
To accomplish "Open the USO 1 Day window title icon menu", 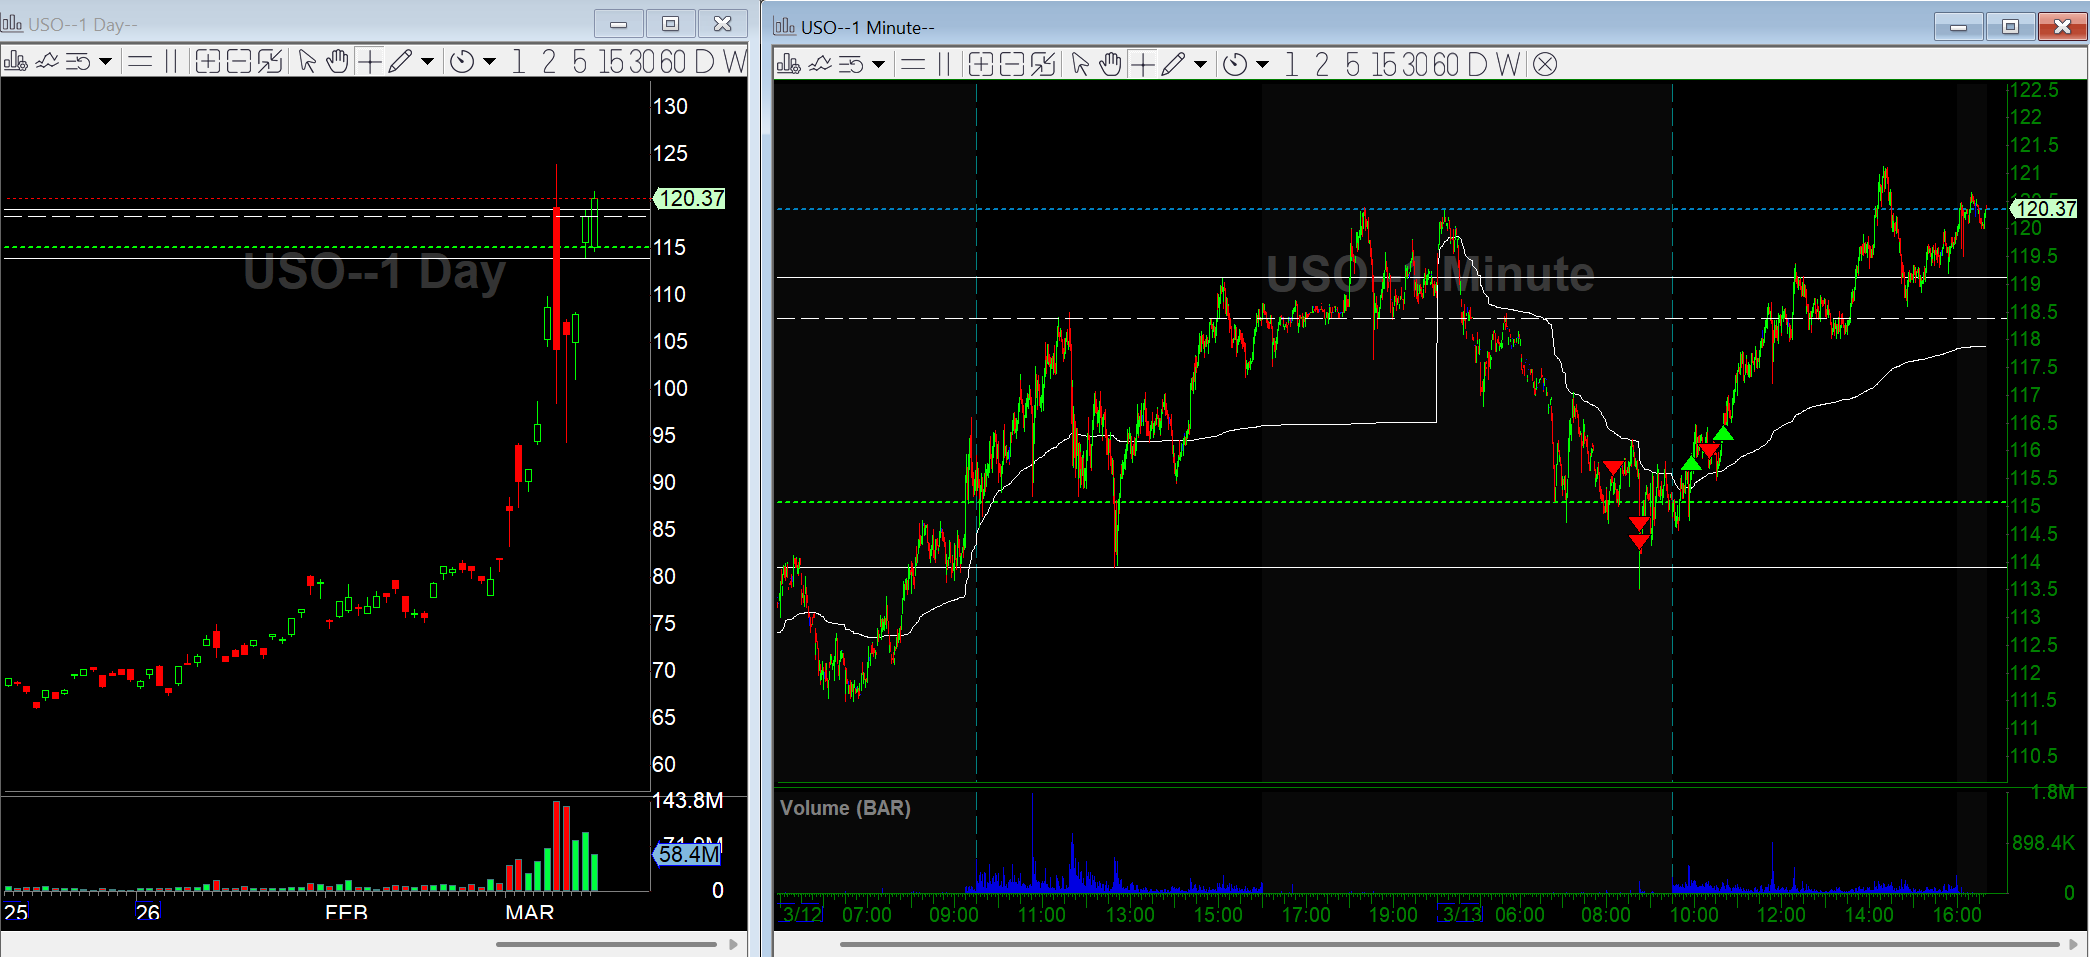I will pyautogui.click(x=12, y=22).
